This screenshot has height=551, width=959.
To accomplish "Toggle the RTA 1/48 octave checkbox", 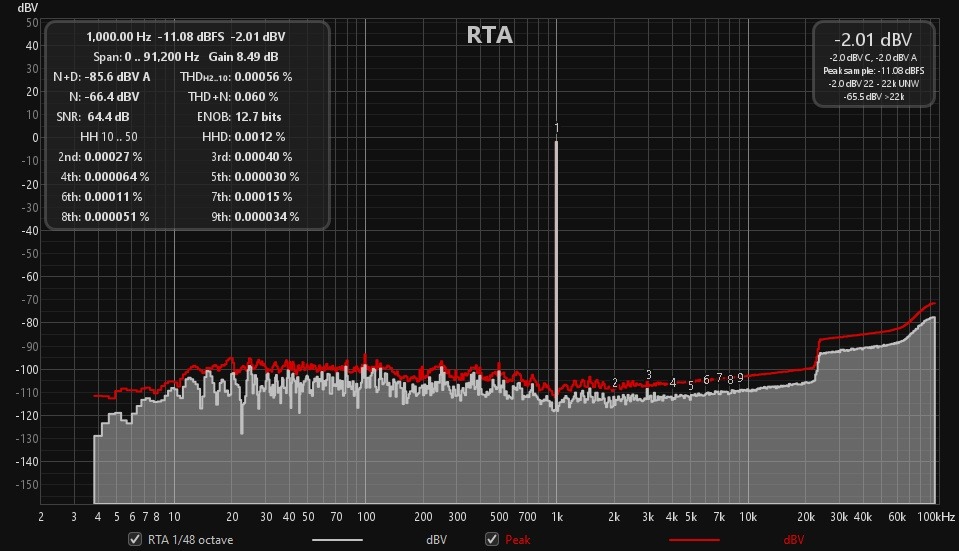I will pyautogui.click(x=135, y=539).
